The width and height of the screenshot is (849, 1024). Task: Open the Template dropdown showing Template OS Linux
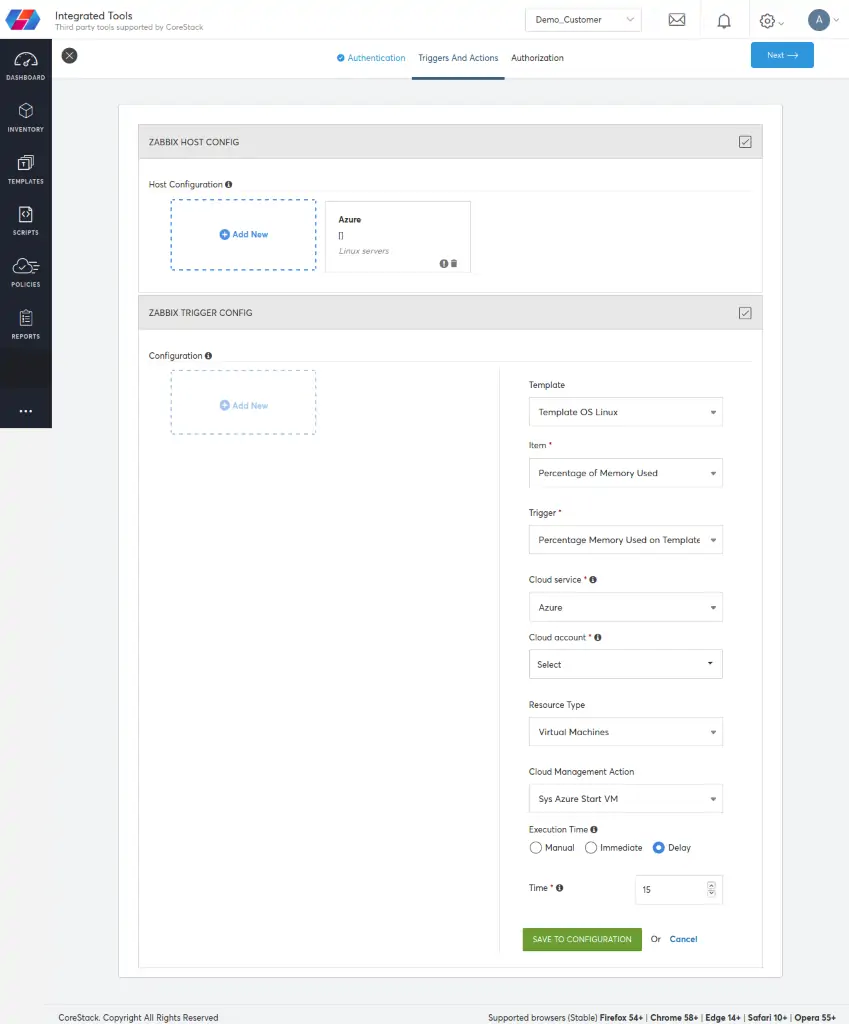(626, 412)
